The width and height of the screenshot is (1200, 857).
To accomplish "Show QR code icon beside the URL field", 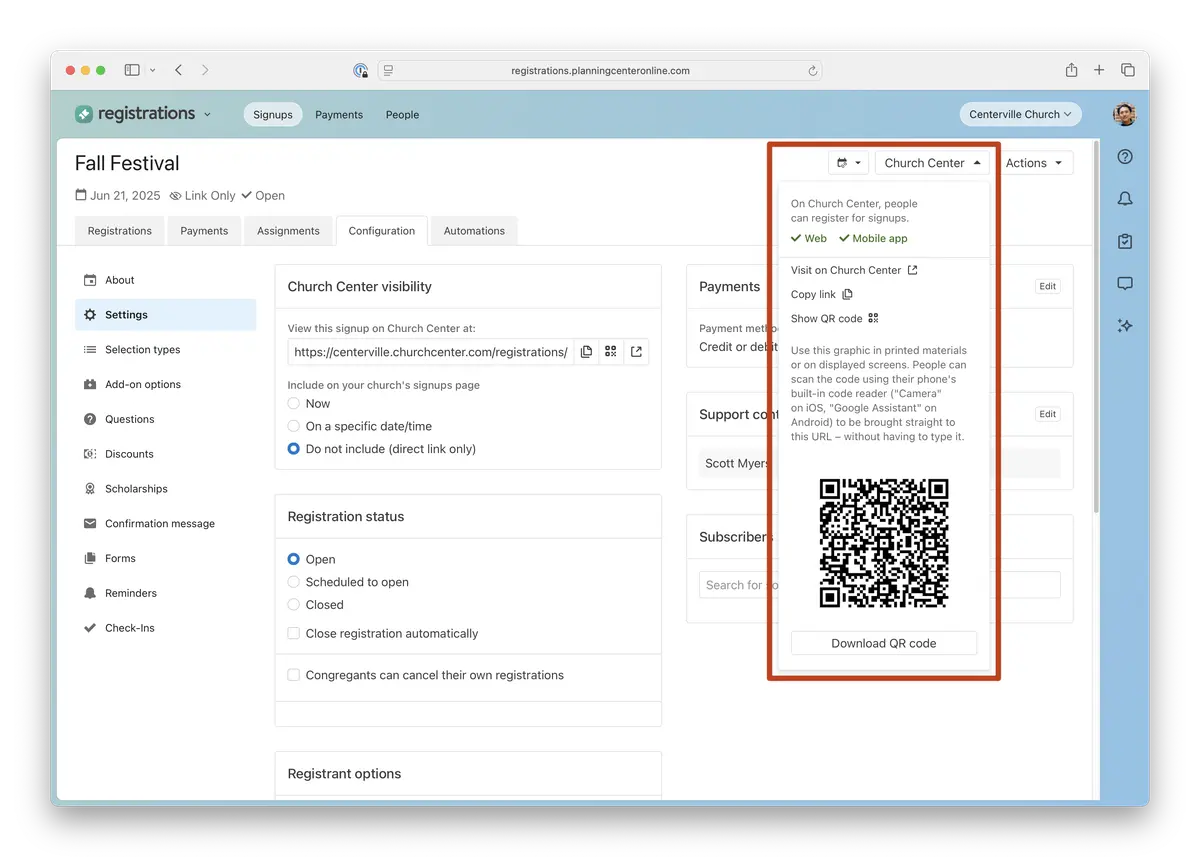I will tap(611, 352).
